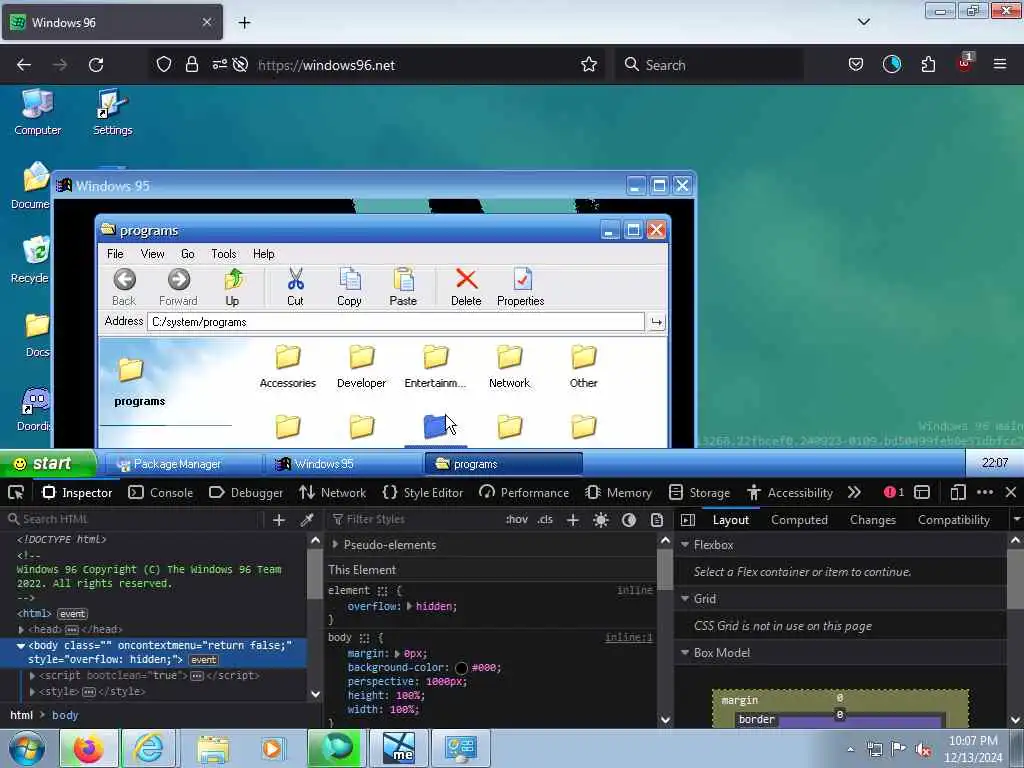This screenshot has height=768, width=1024.
Task: Open the Firefox hamburger menu
Action: 1000,65
